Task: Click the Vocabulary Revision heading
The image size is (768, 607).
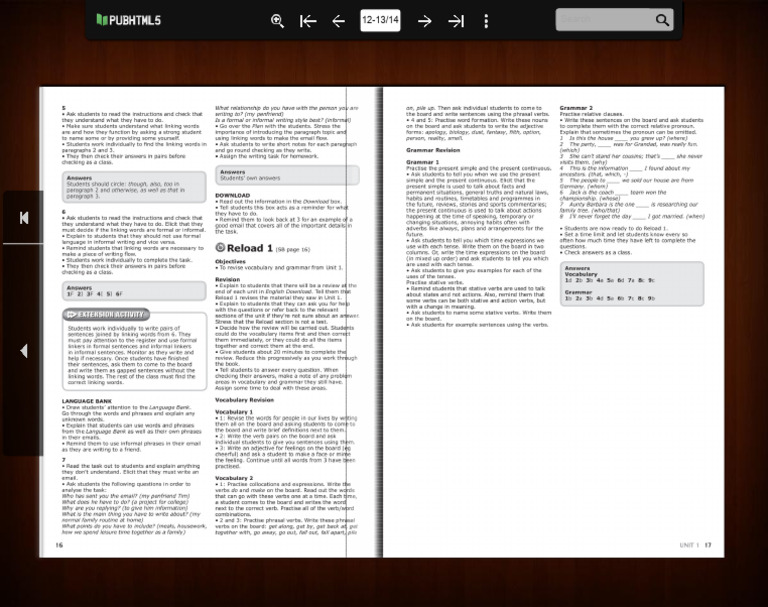Action: pos(244,399)
